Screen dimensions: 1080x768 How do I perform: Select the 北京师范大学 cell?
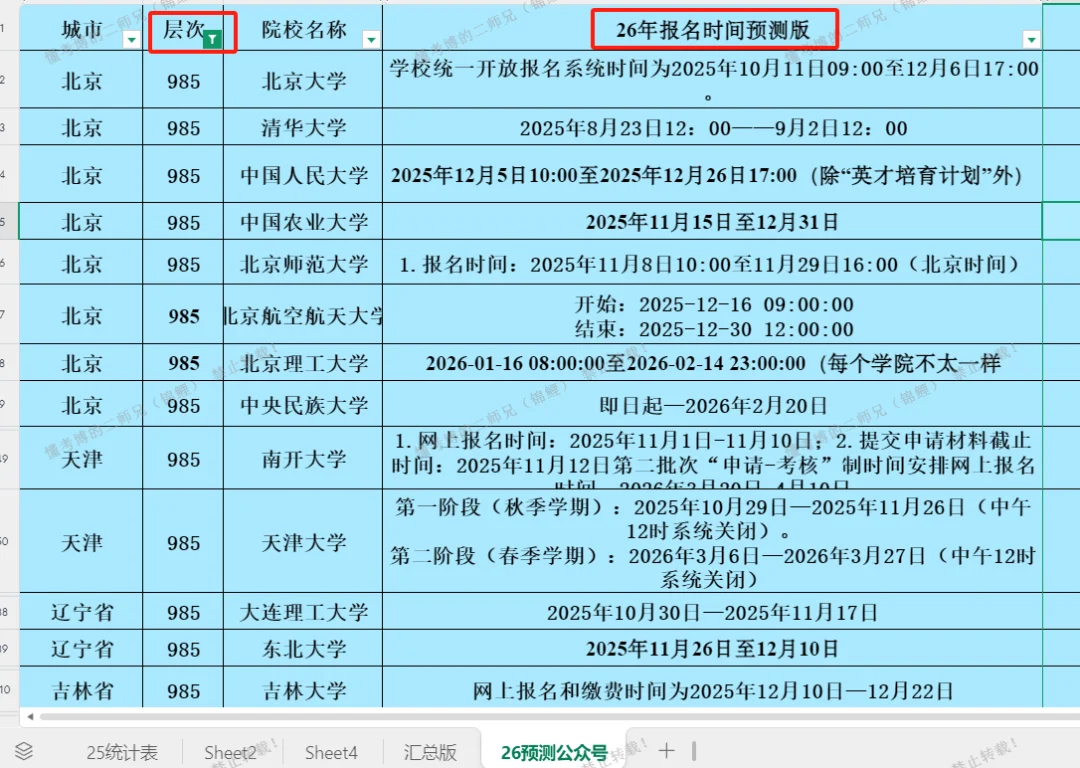tap(303, 264)
